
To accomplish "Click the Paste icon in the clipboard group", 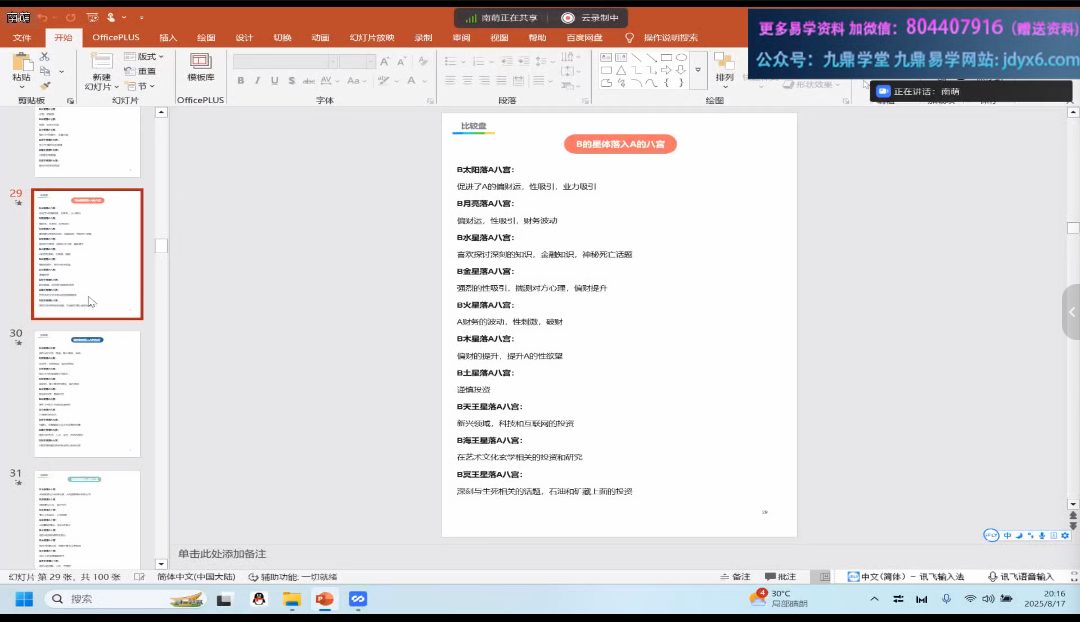I will [21, 62].
